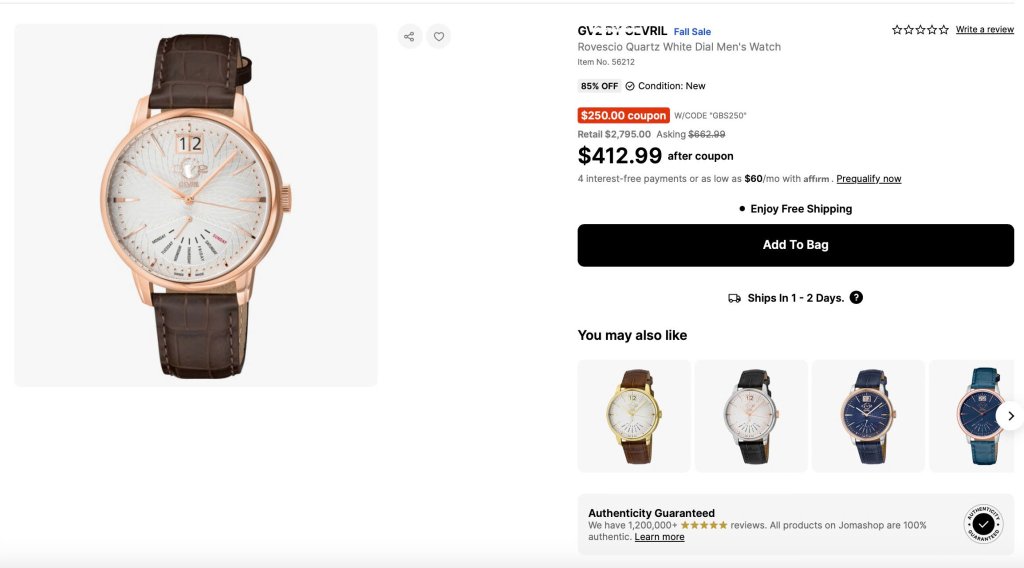
Task: Click Add To Bag button
Action: pyautogui.click(x=795, y=245)
